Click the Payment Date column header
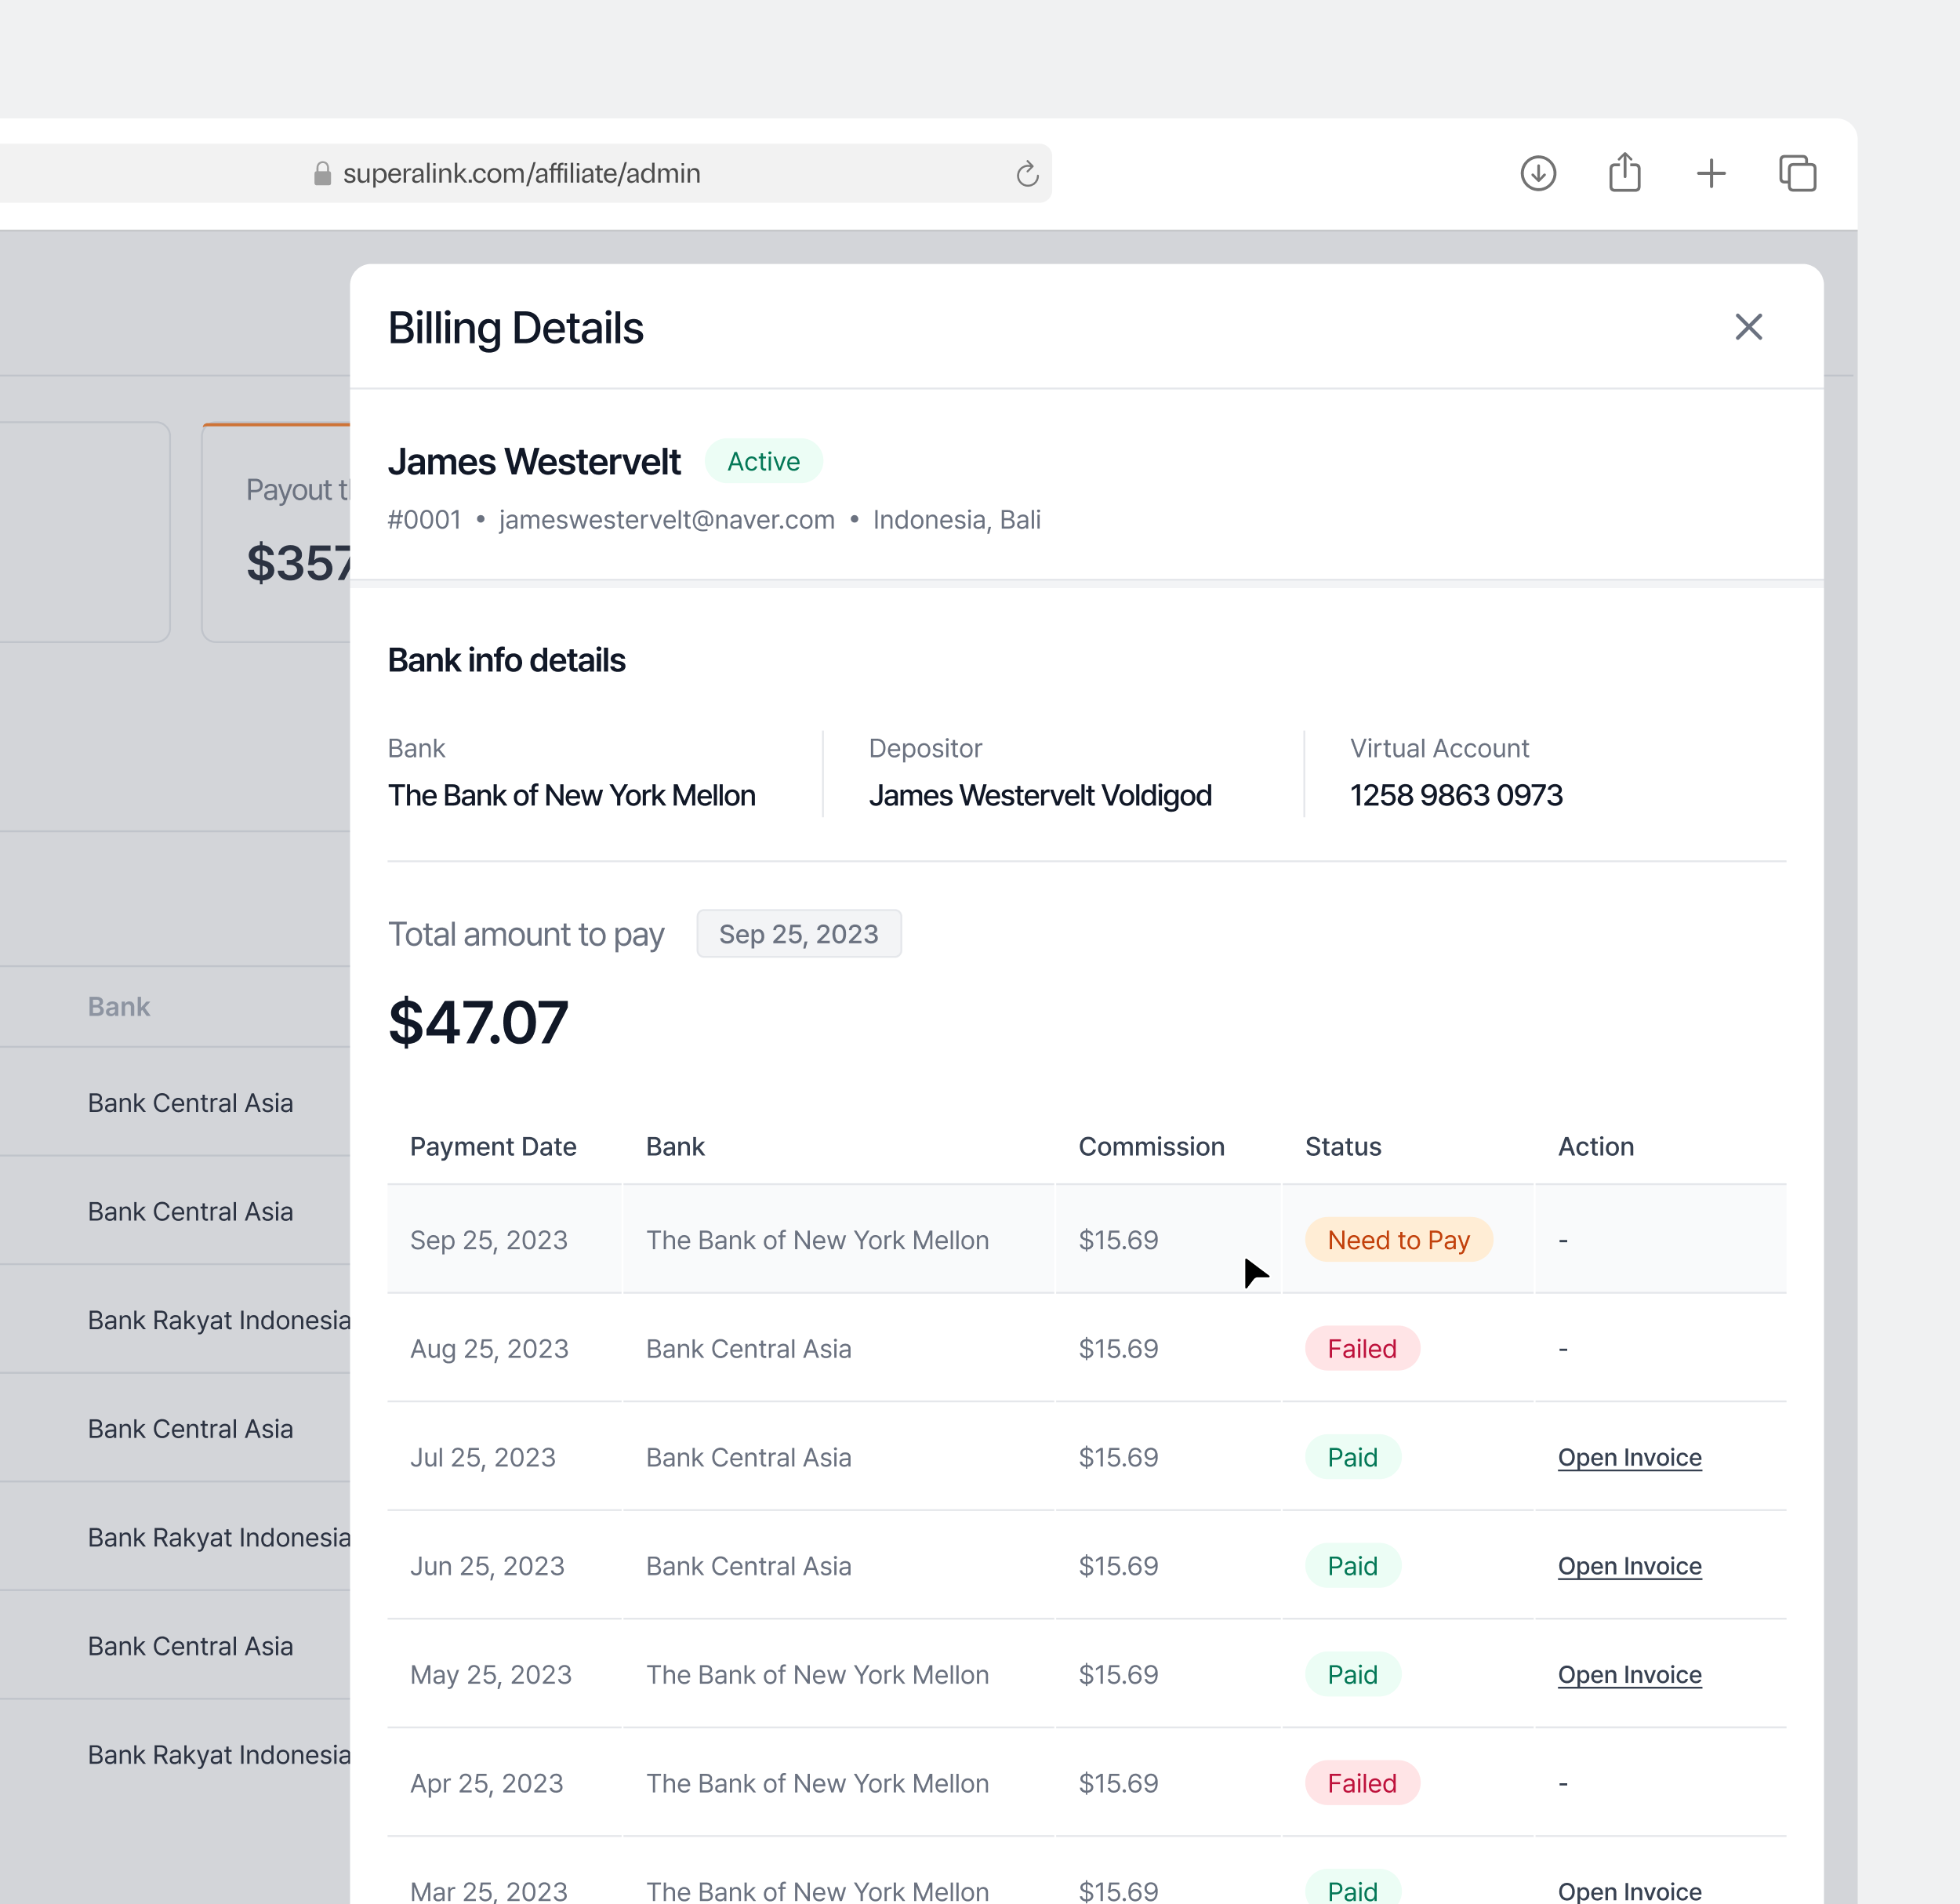This screenshot has height=1904, width=1960. [493, 1146]
